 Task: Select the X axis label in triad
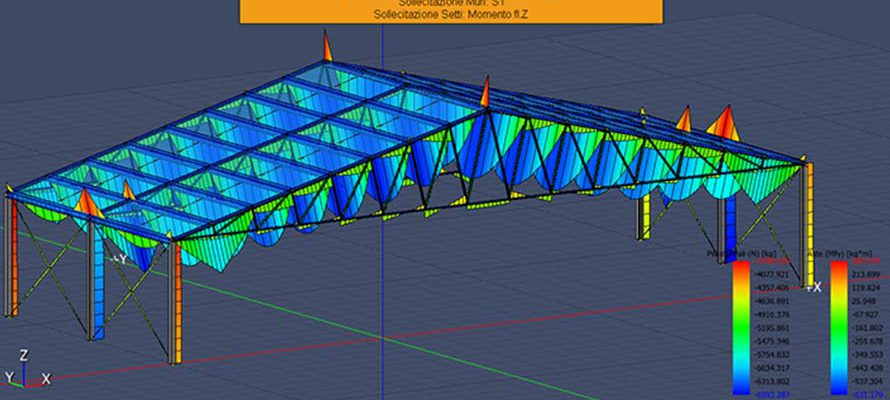tap(46, 379)
